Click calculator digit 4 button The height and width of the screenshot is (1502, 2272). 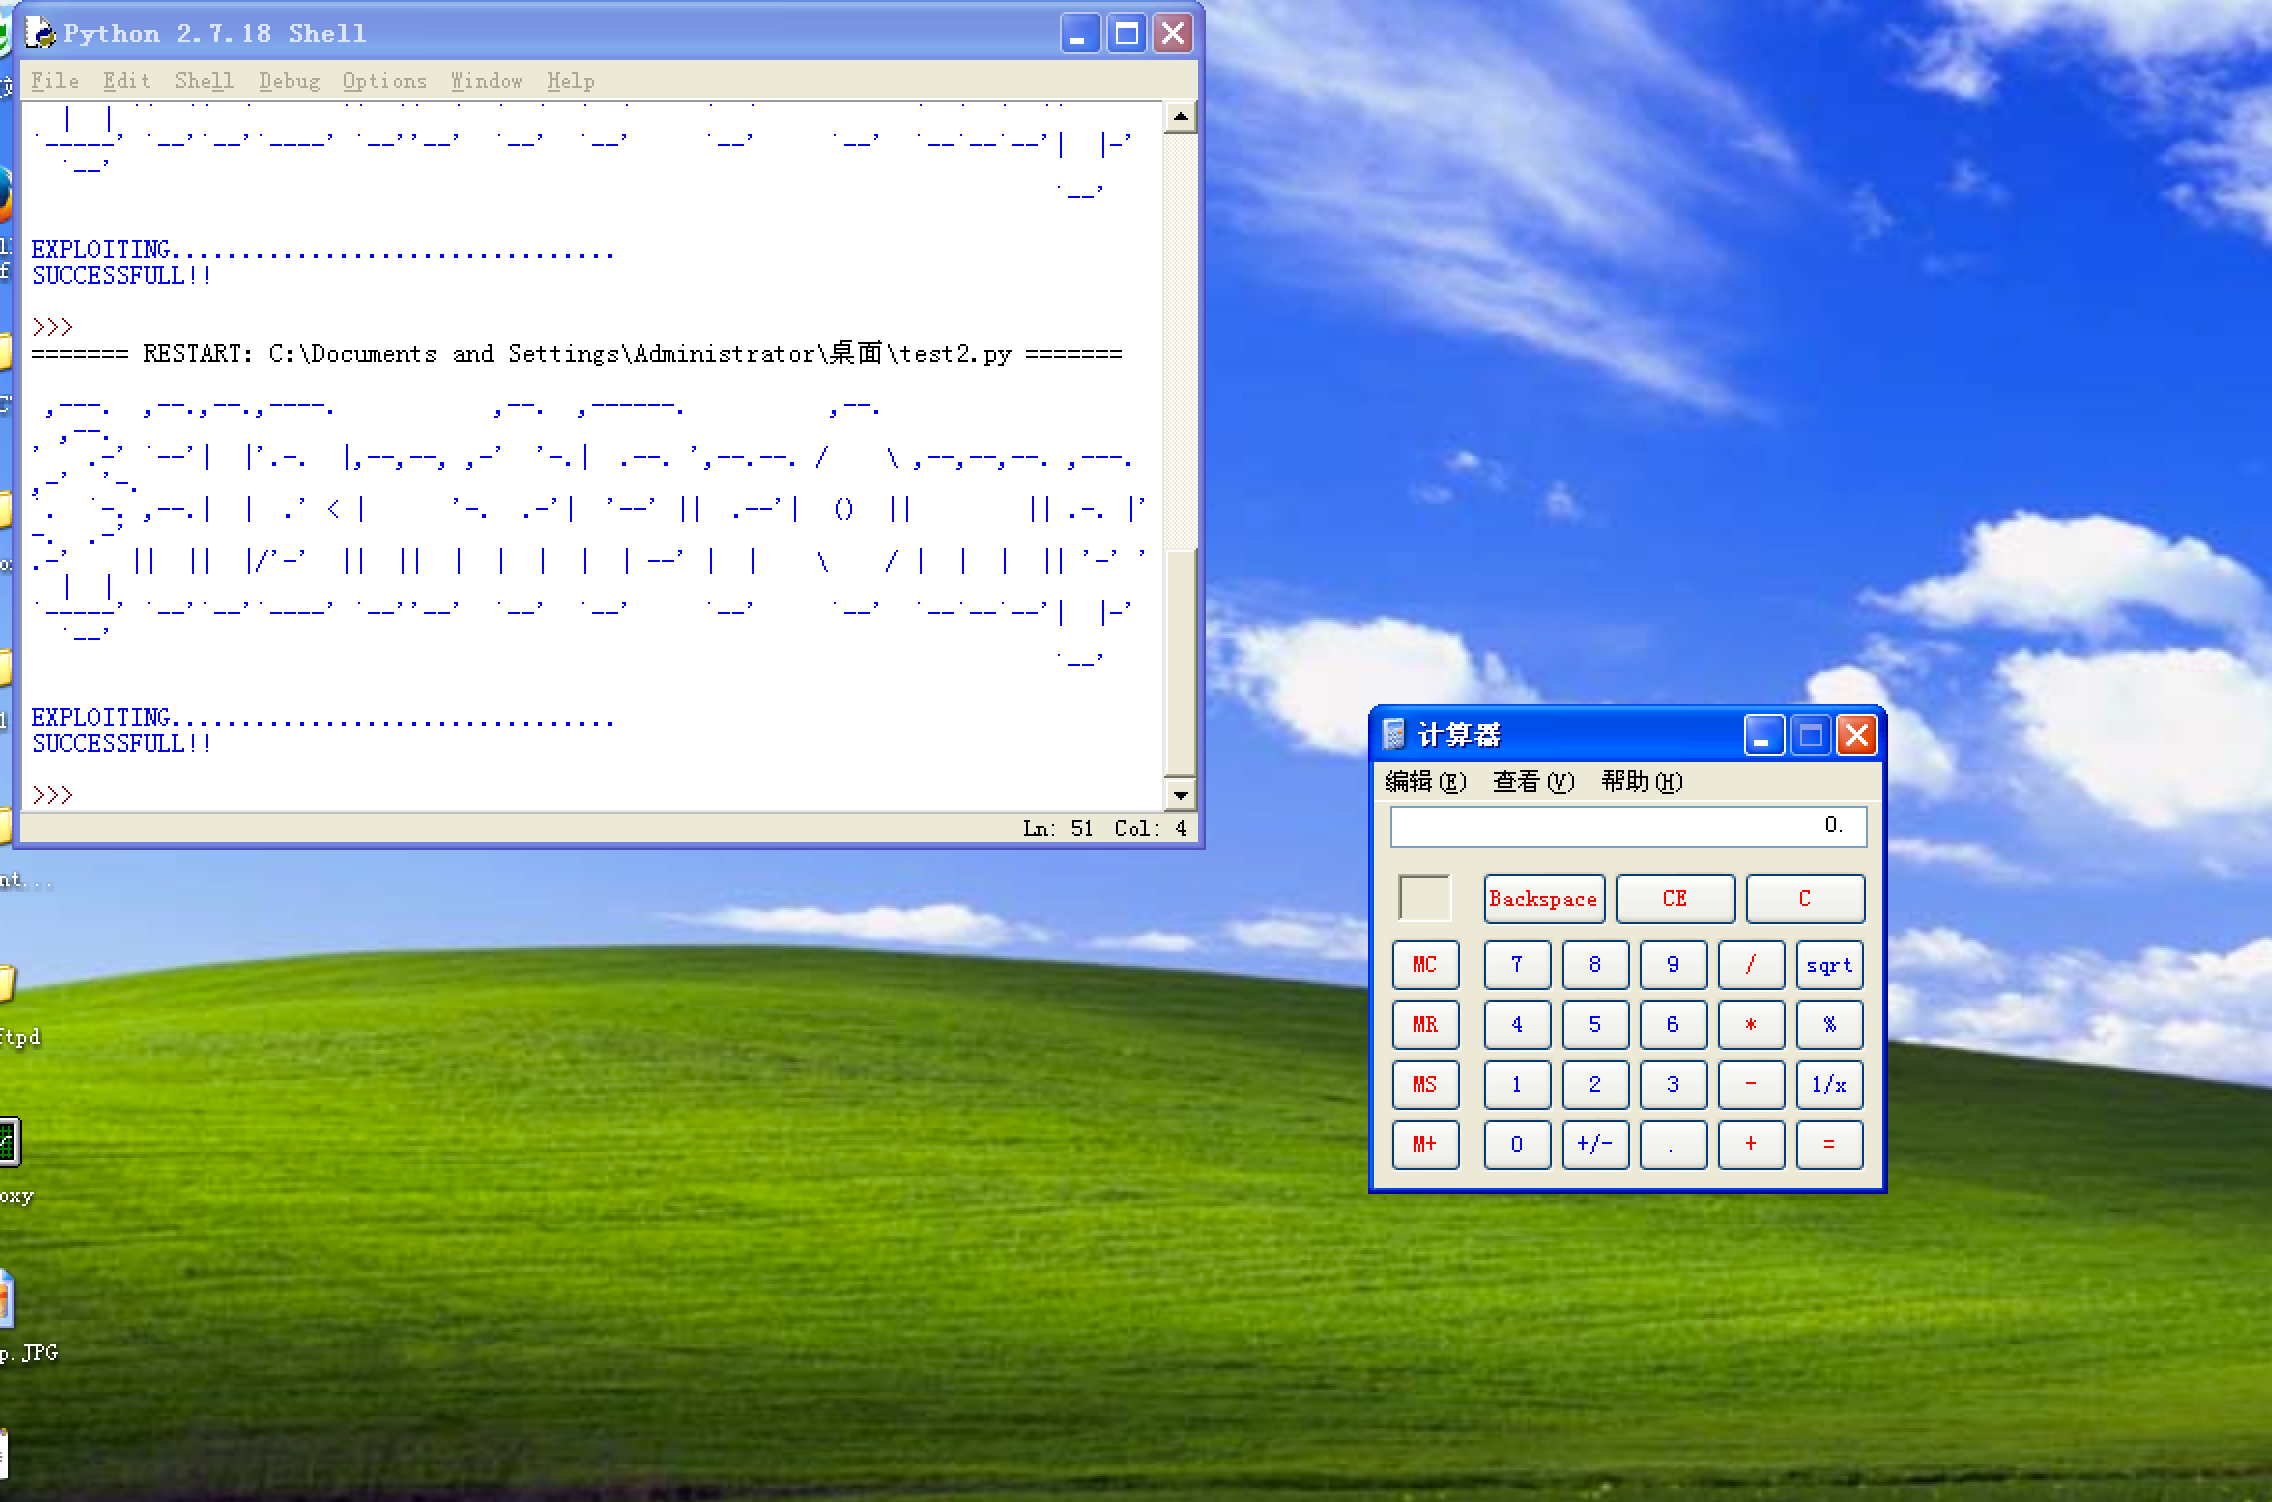[1517, 1025]
